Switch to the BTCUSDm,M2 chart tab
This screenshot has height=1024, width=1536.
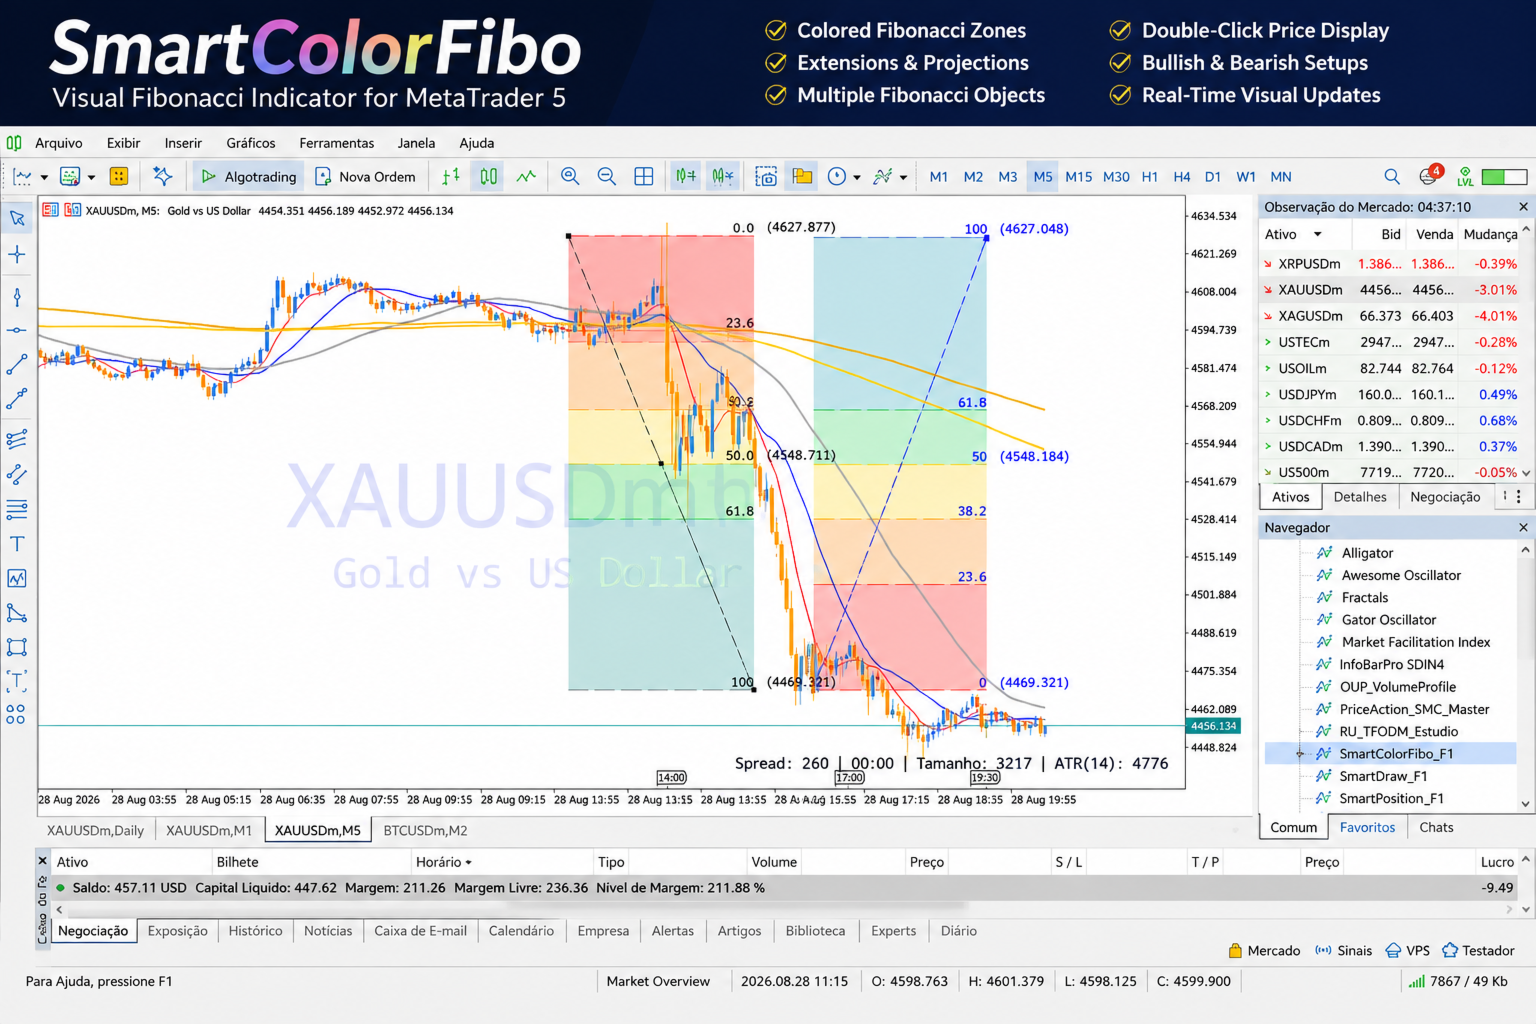pos(425,830)
